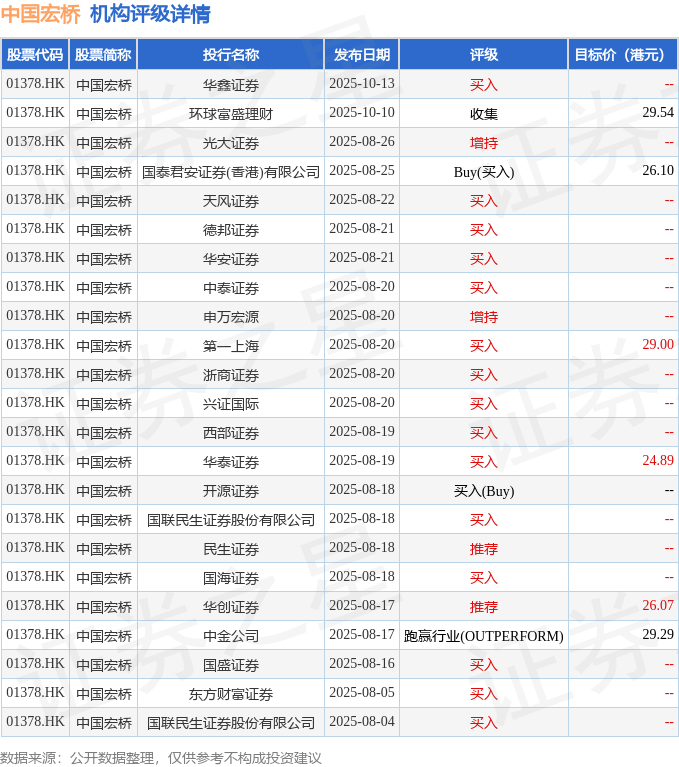Click the date 2025-08-25

pyautogui.click(x=362, y=170)
